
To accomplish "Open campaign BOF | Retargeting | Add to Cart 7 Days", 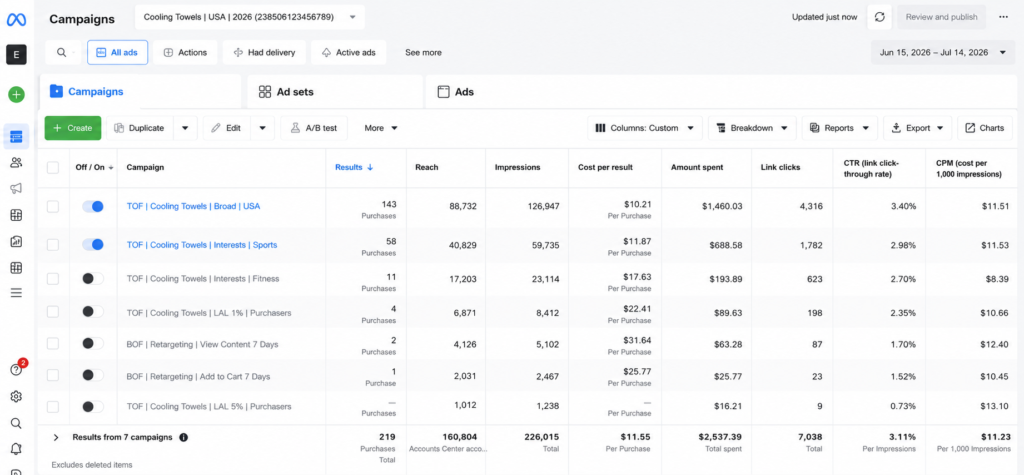I will click(199, 376).
